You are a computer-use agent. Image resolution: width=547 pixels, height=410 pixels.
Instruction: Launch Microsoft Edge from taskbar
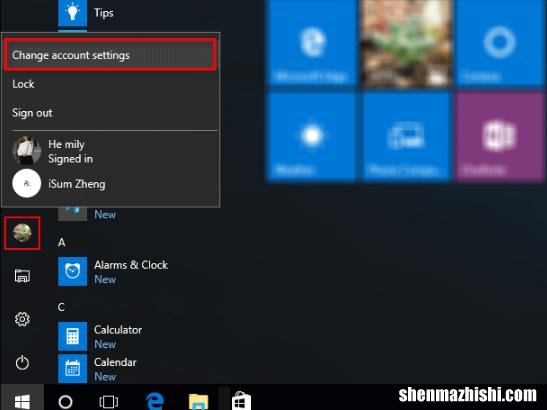pos(155,401)
